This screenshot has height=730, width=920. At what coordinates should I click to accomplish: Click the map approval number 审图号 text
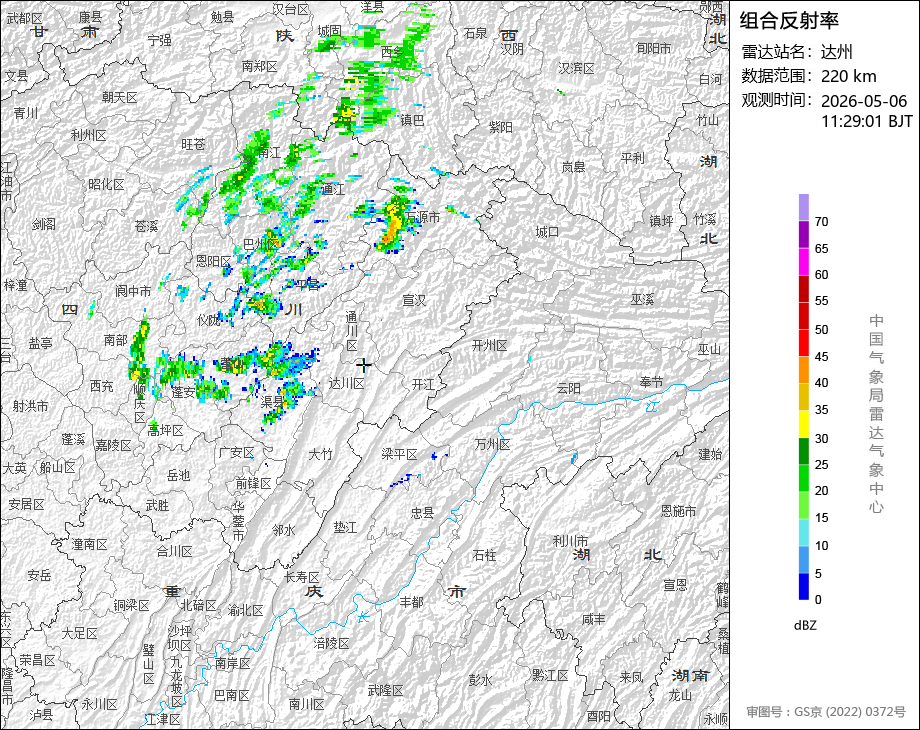pyautogui.click(x=826, y=712)
